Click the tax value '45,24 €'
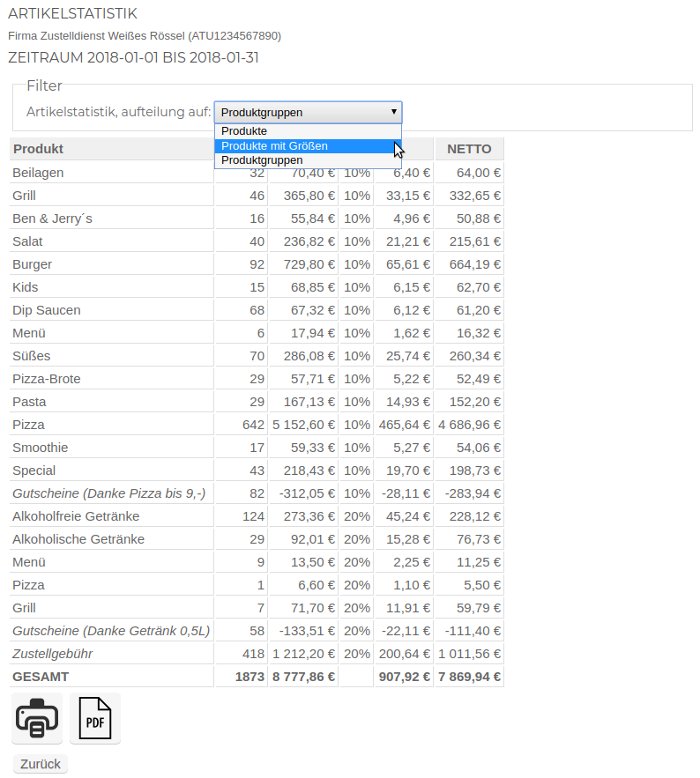The image size is (700, 778). tap(408, 516)
